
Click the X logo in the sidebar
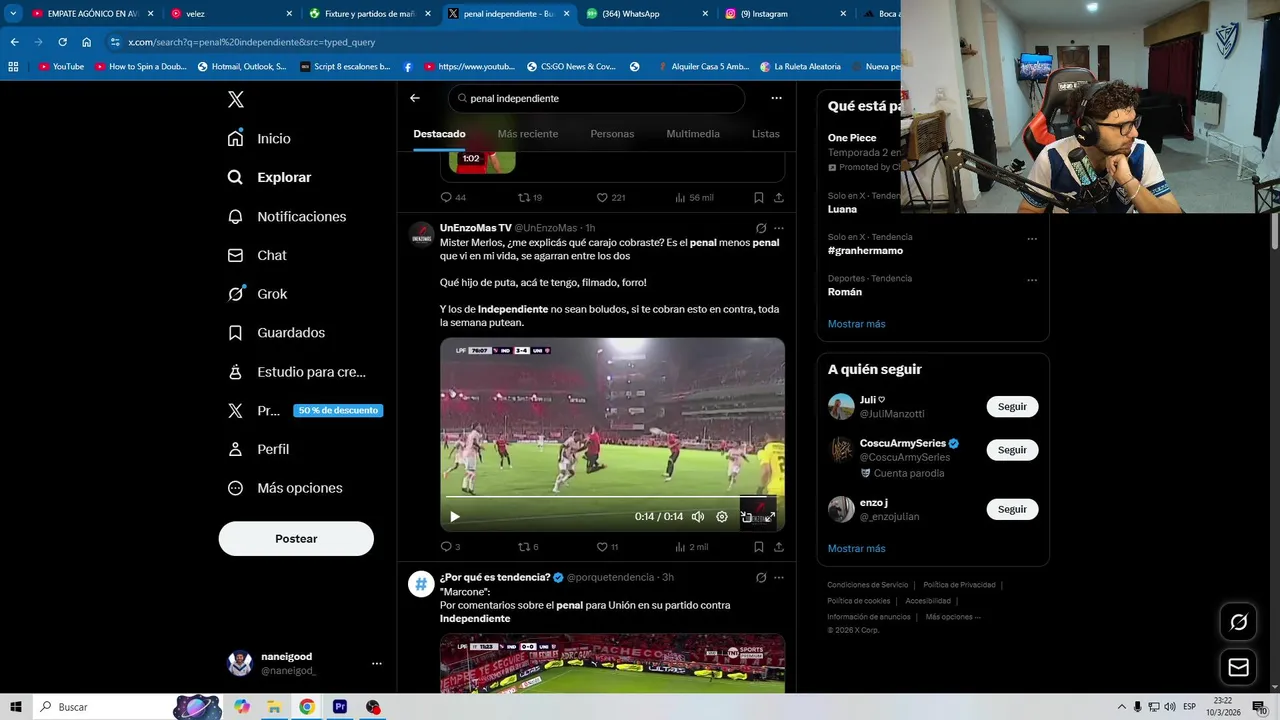click(236, 99)
